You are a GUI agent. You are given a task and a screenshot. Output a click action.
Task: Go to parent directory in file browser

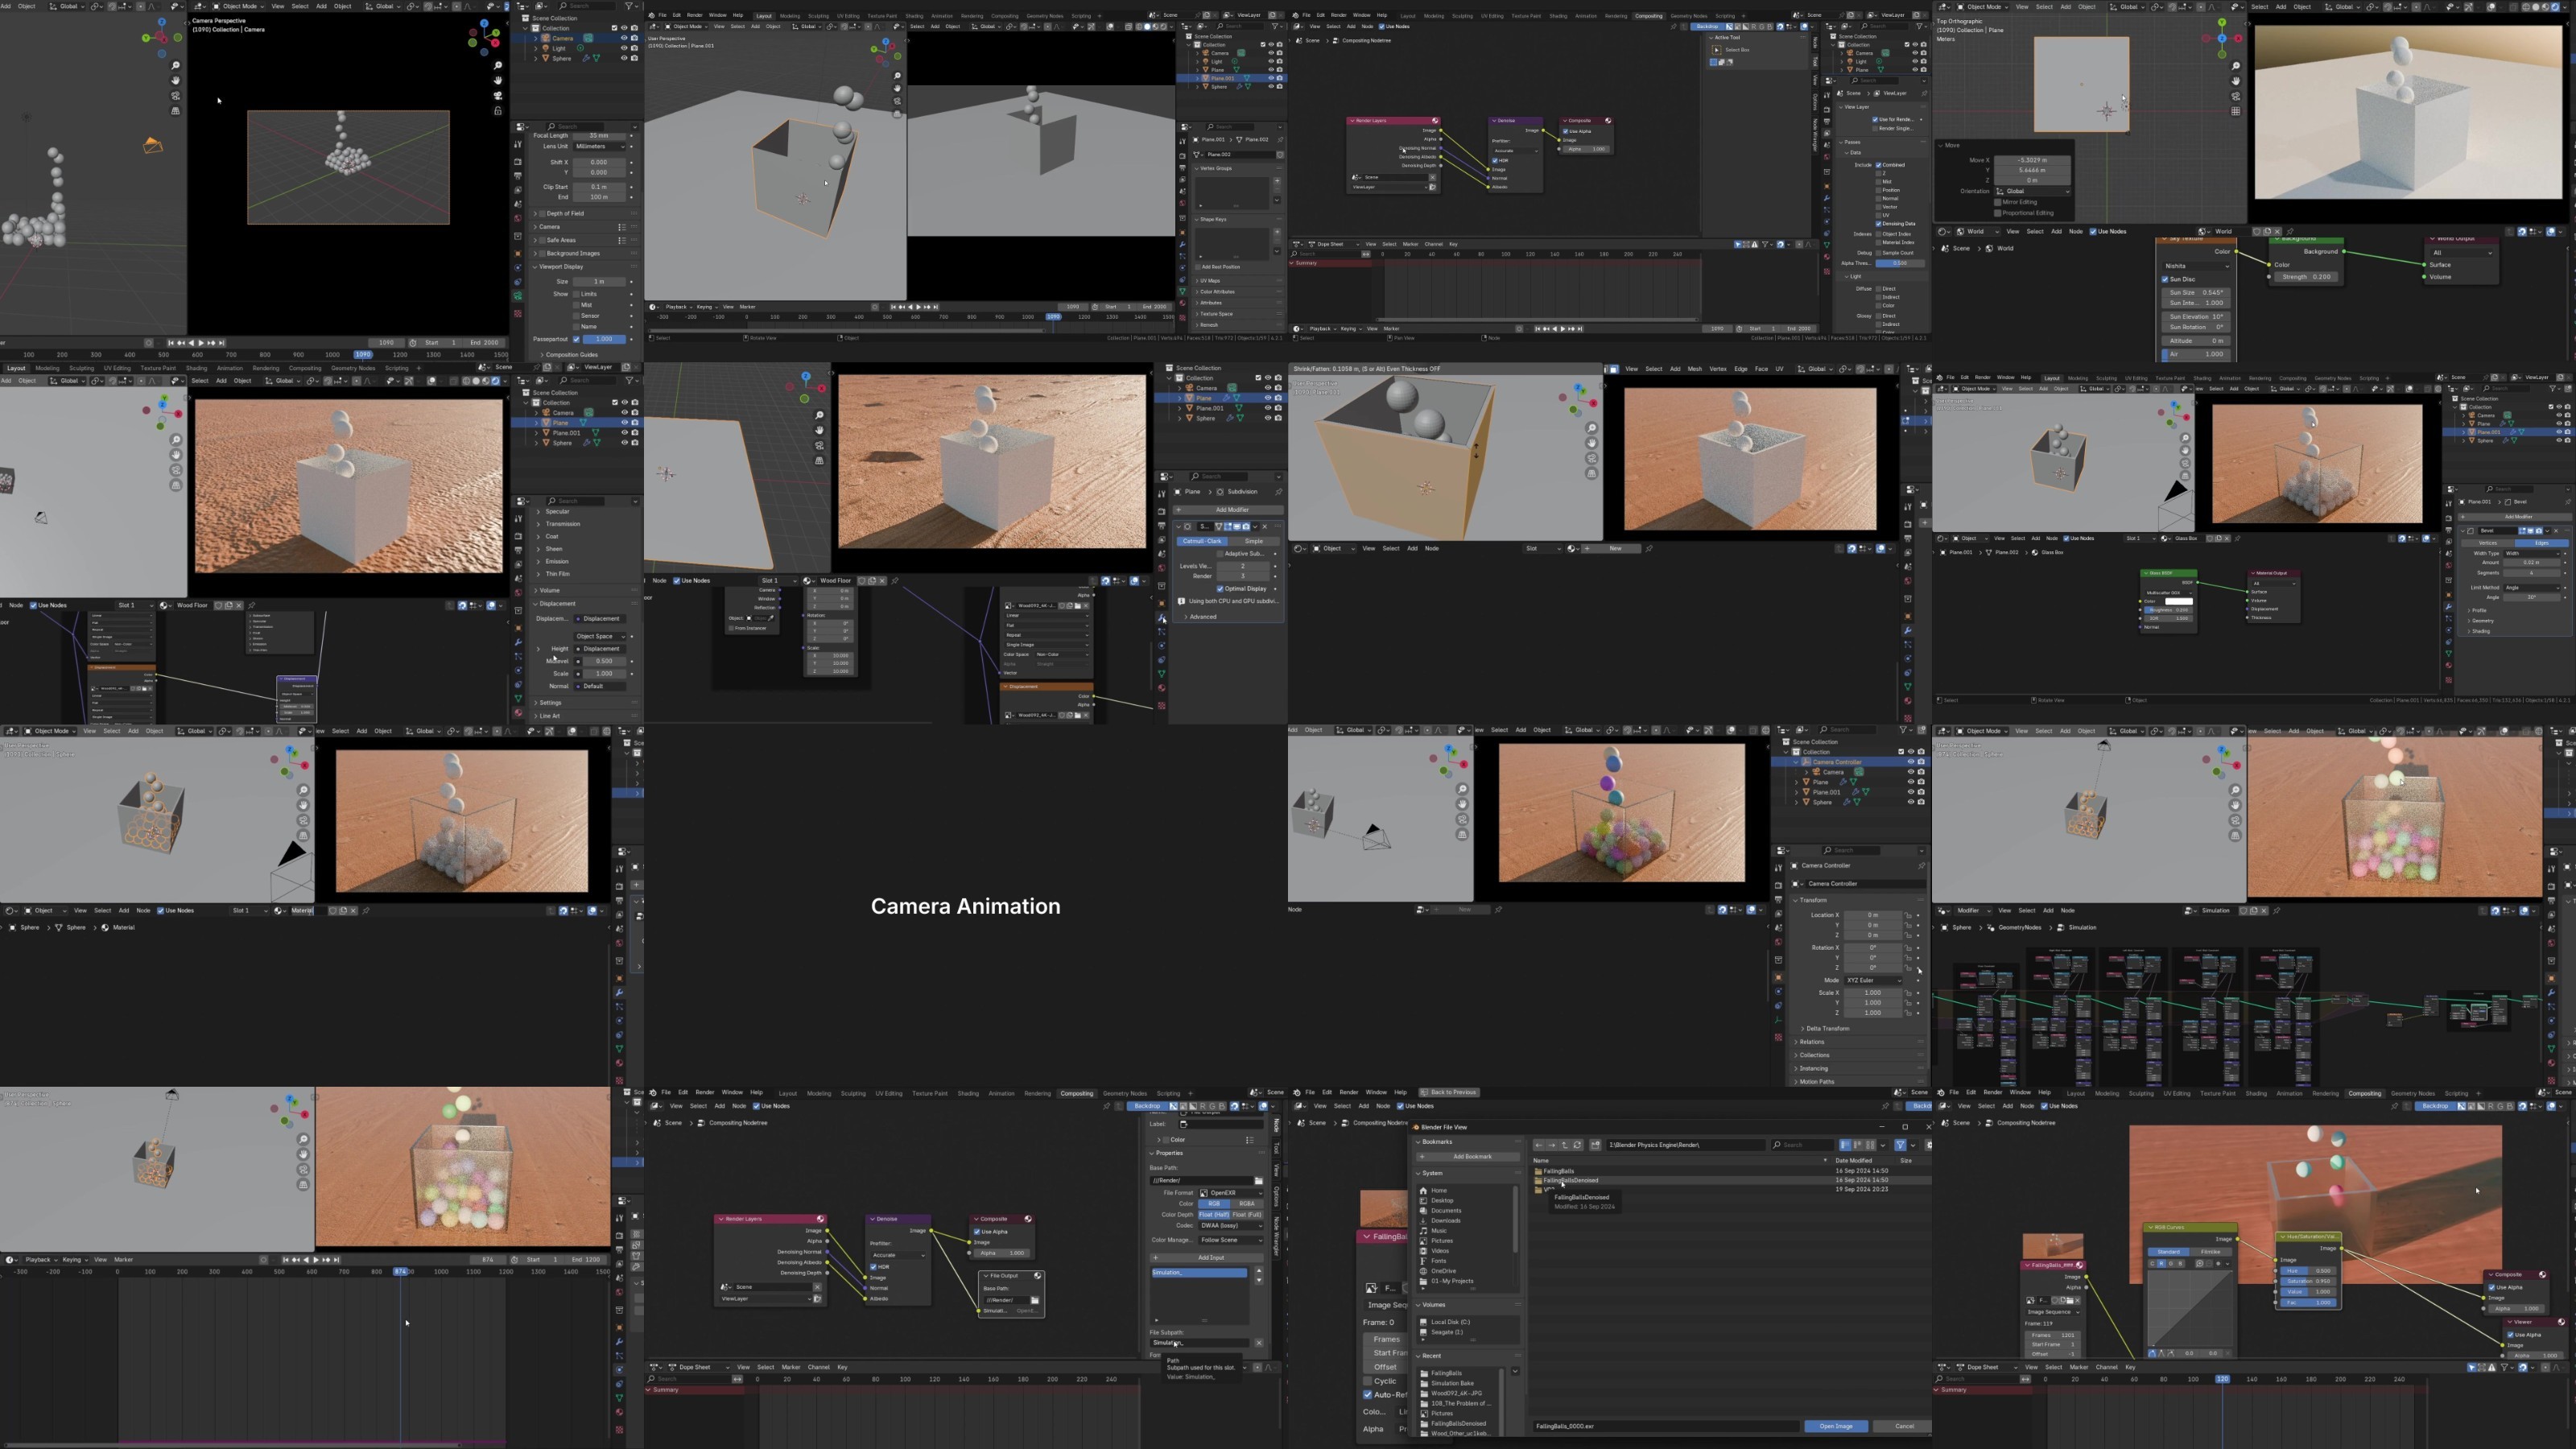(x=1565, y=1146)
